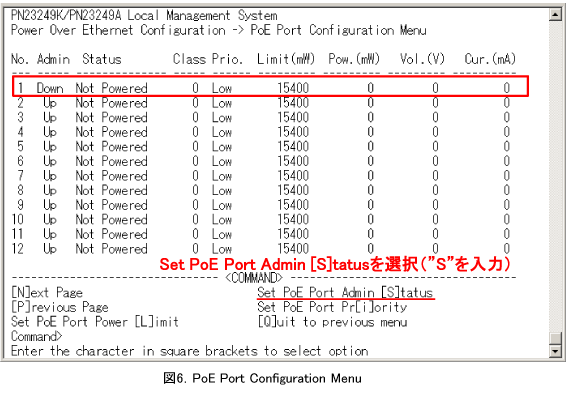
Task: Click the scrollbar up arrow
Action: [x=555, y=14]
